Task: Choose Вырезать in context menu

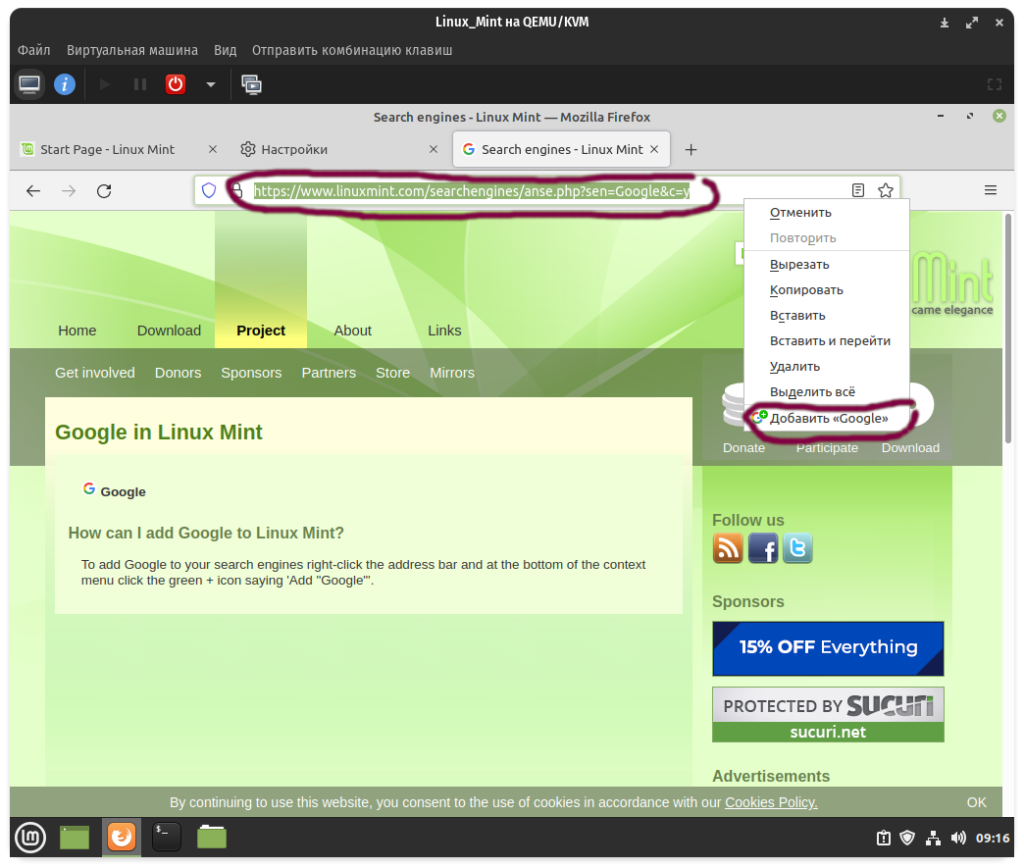Action: pyautogui.click(x=826, y=265)
